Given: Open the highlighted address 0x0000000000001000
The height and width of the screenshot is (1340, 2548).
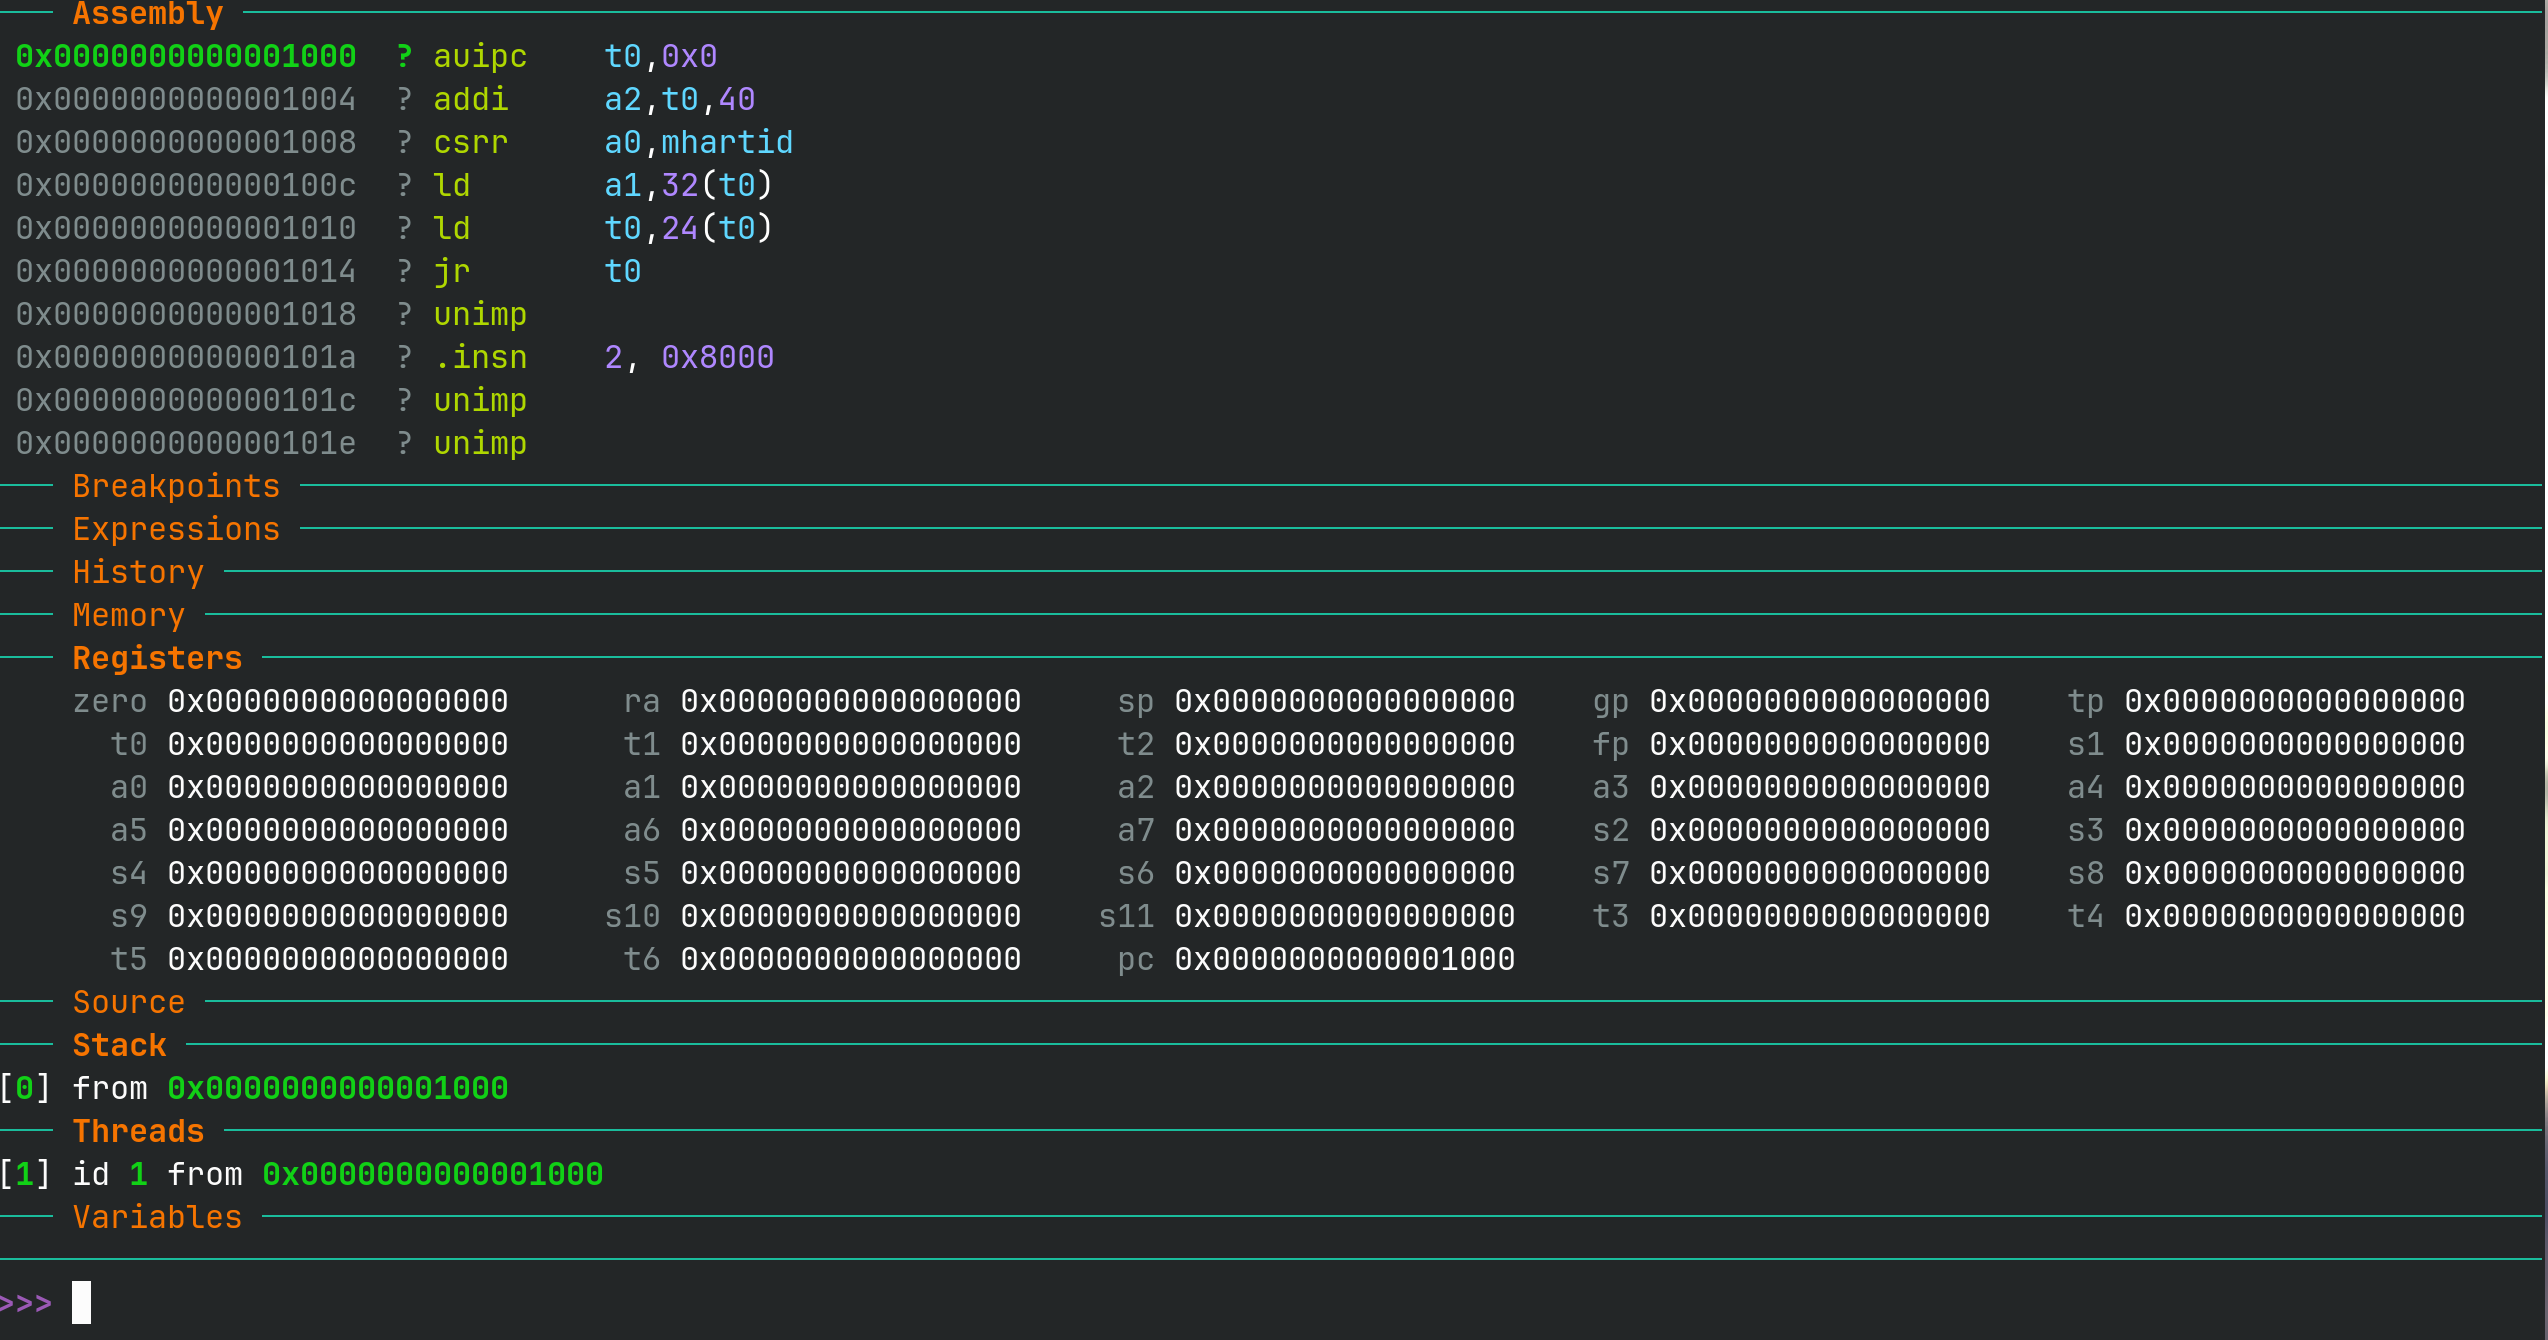Looking at the screenshot, I should pyautogui.click(x=337, y=1087).
